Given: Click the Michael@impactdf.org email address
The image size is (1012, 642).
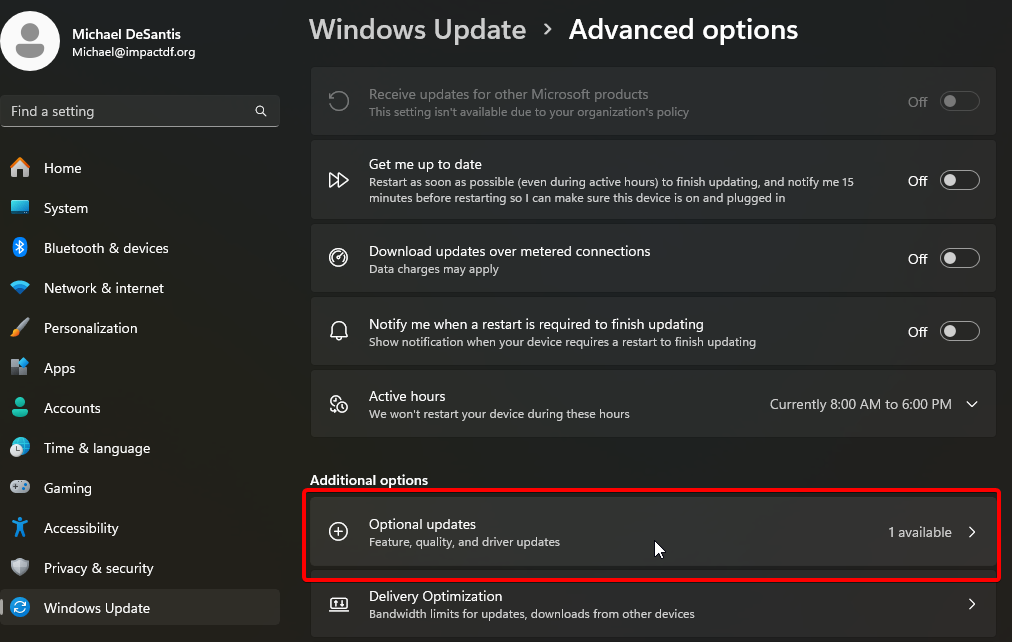Looking at the screenshot, I should pyautogui.click(x=134, y=52).
